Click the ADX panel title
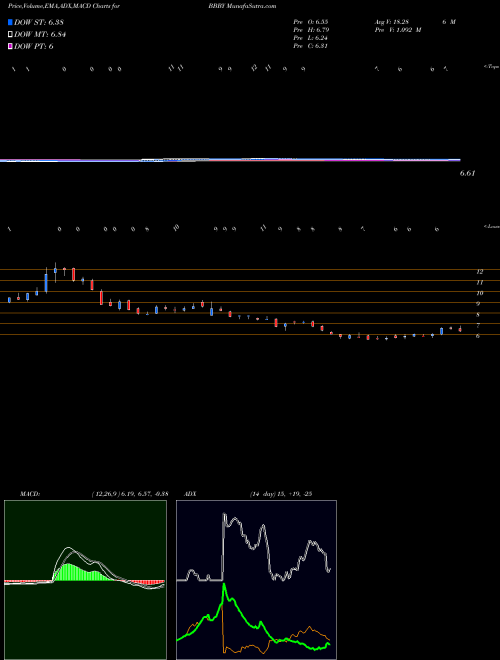Image resolution: width=500 pixels, height=660 pixels. click(191, 494)
